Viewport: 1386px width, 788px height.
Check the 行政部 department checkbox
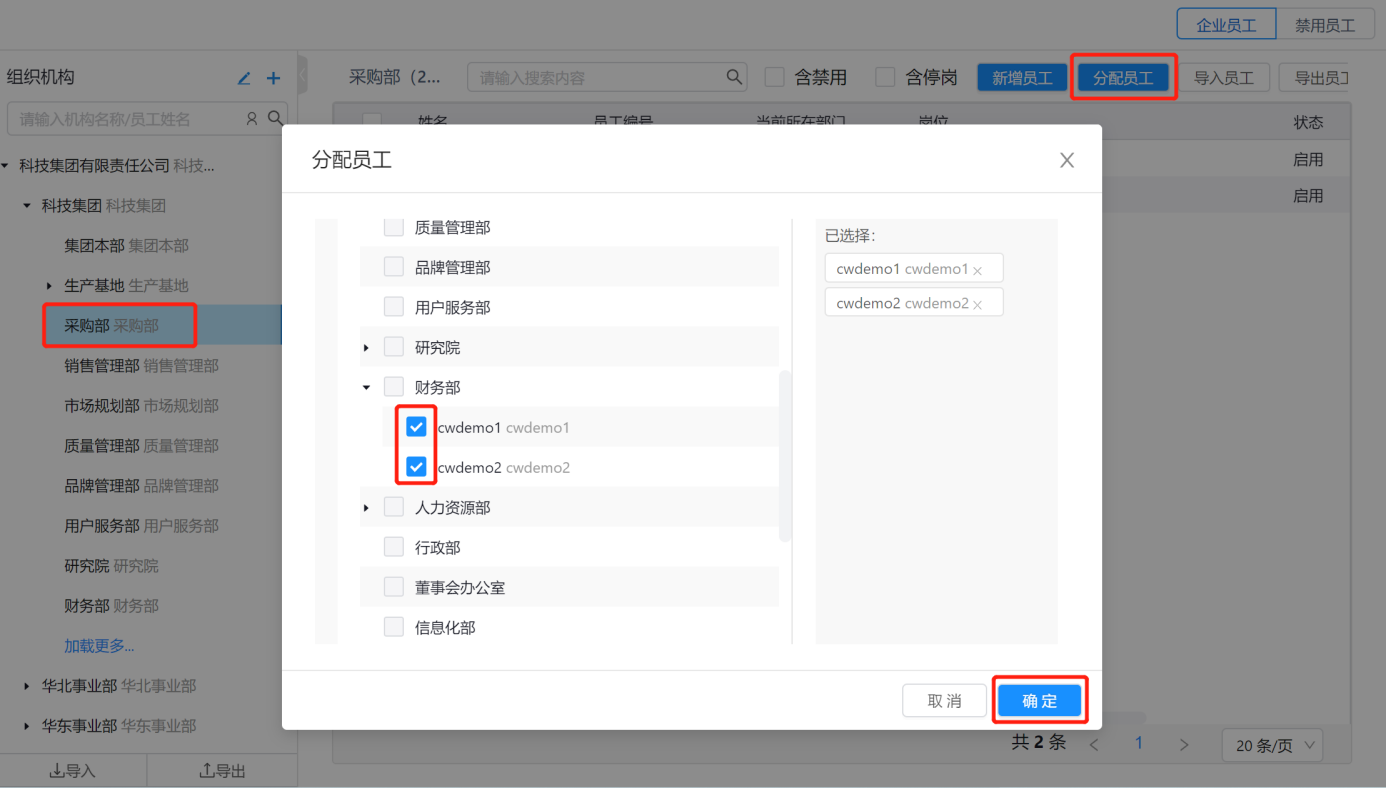tap(394, 547)
